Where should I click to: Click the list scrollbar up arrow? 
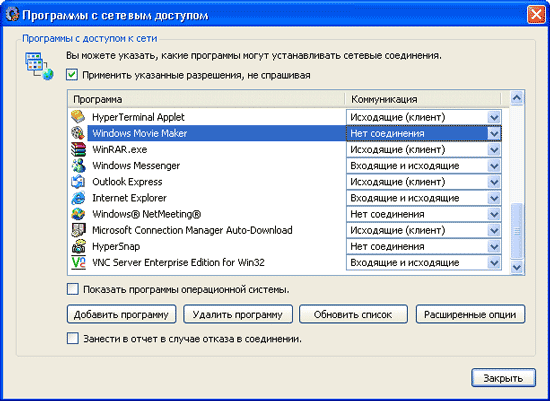click(517, 98)
